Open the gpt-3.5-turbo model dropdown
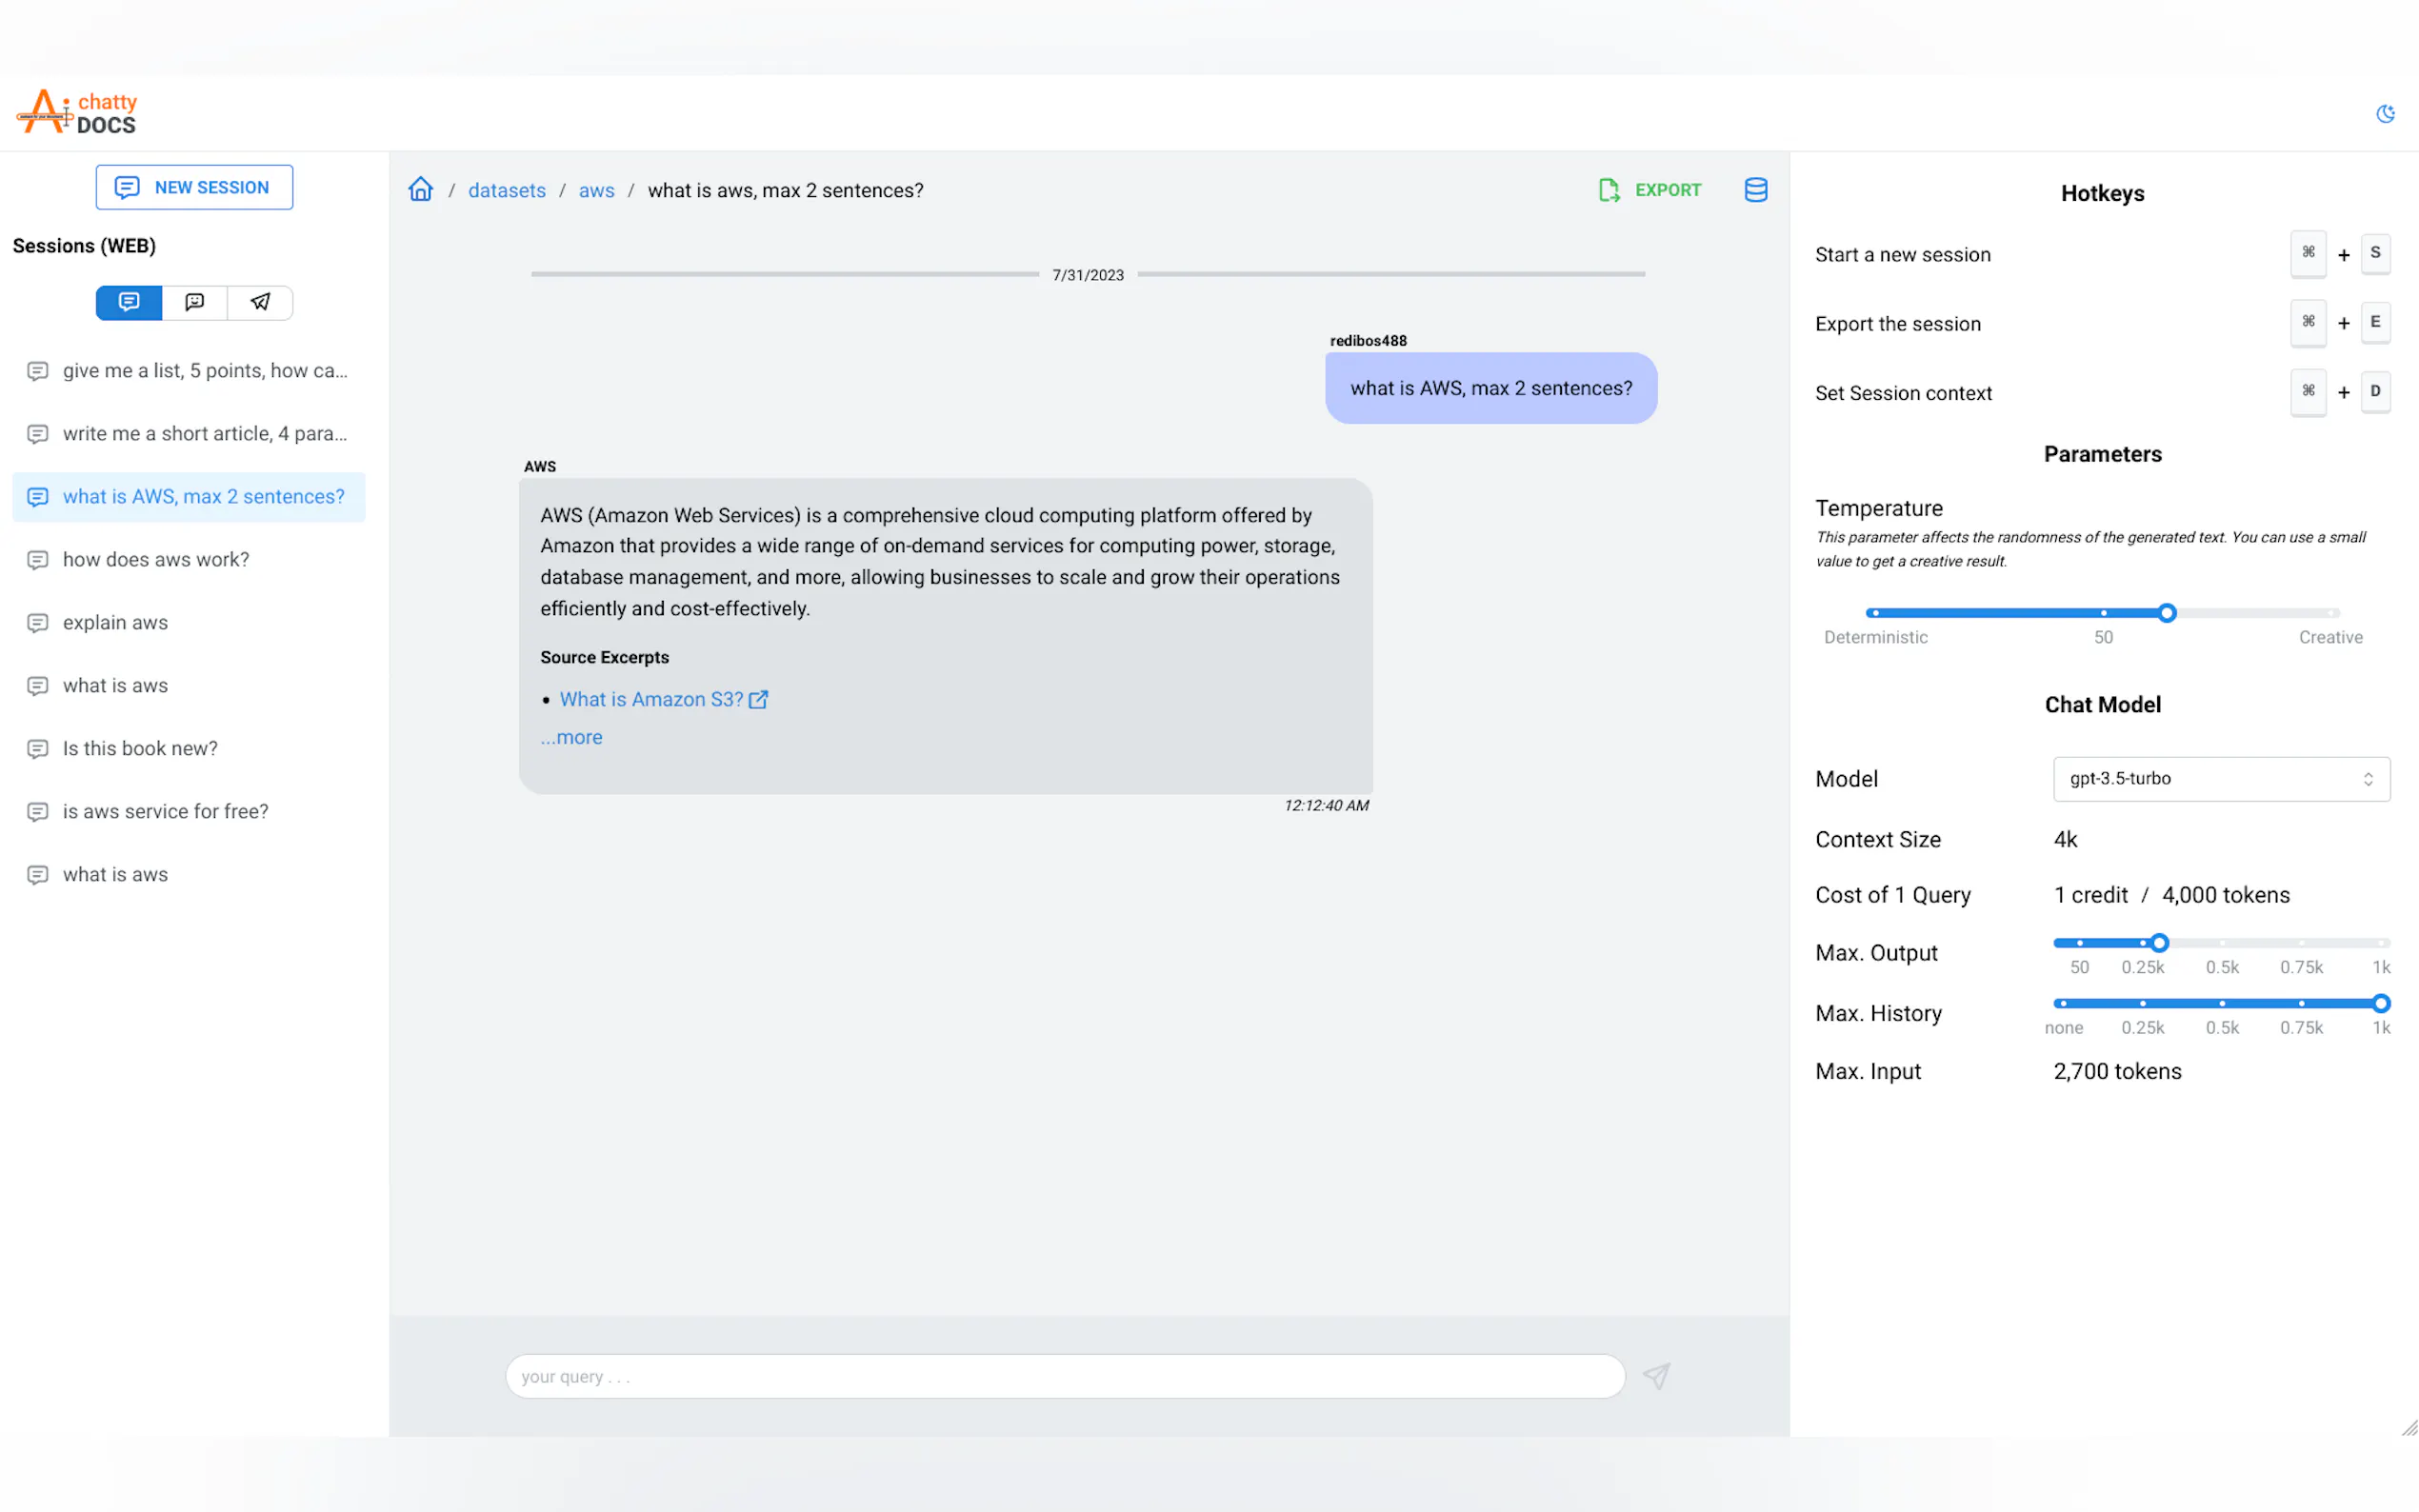The width and height of the screenshot is (2419, 1512). (2221, 778)
